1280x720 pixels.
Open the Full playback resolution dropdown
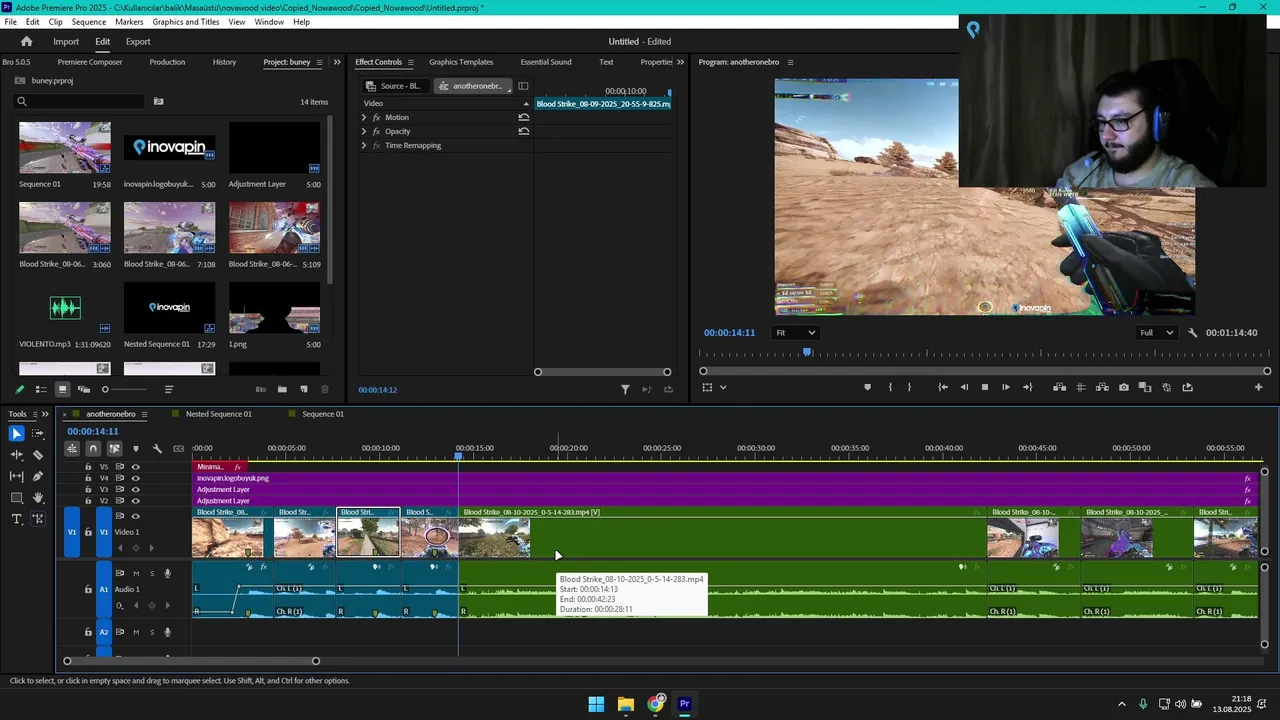pyautogui.click(x=1157, y=333)
